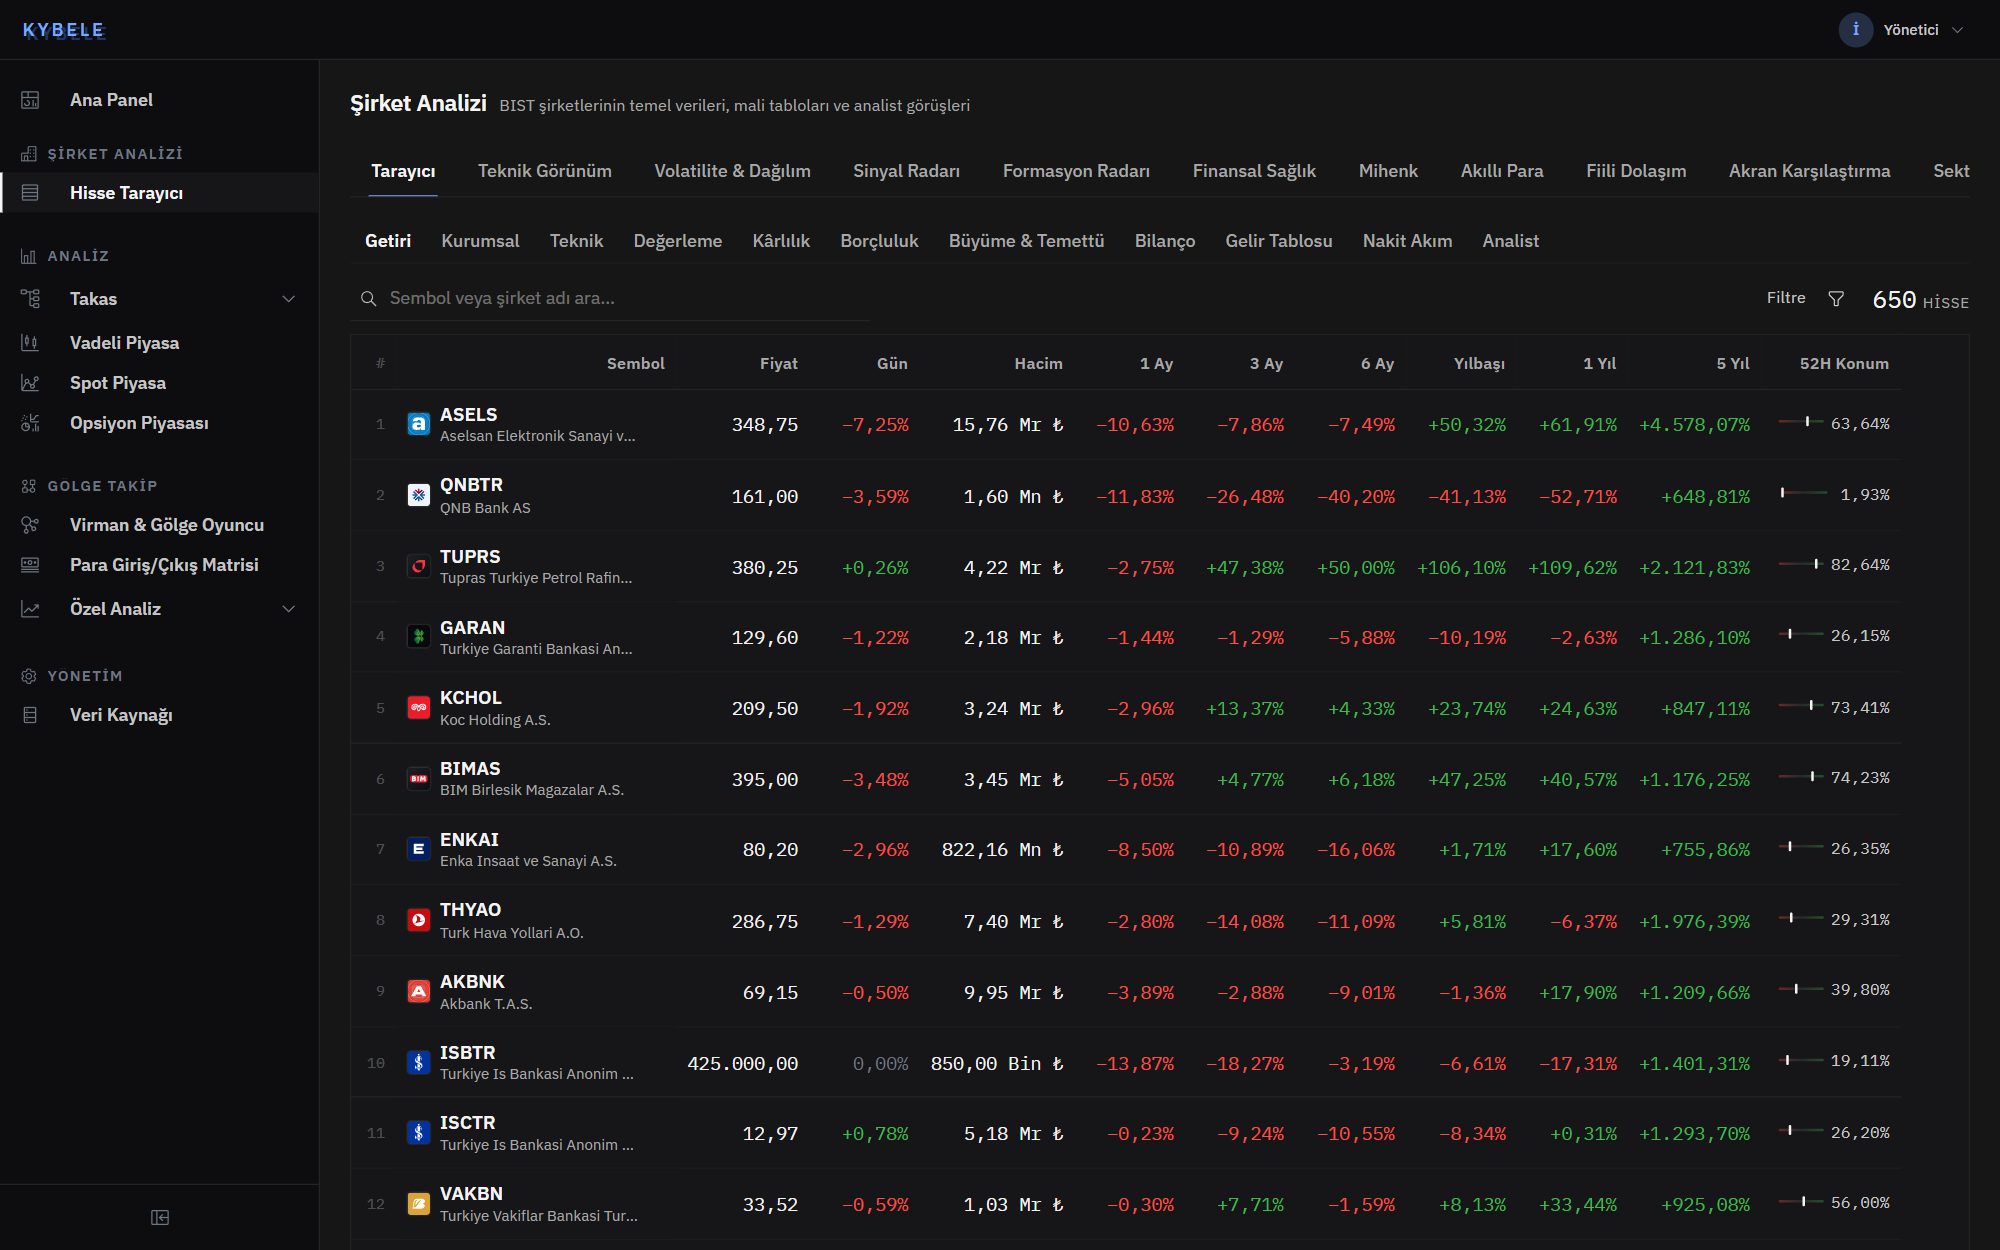Expand the Takas submenu chevron
Viewport: 2000px width, 1250px height.
pyautogui.click(x=289, y=299)
